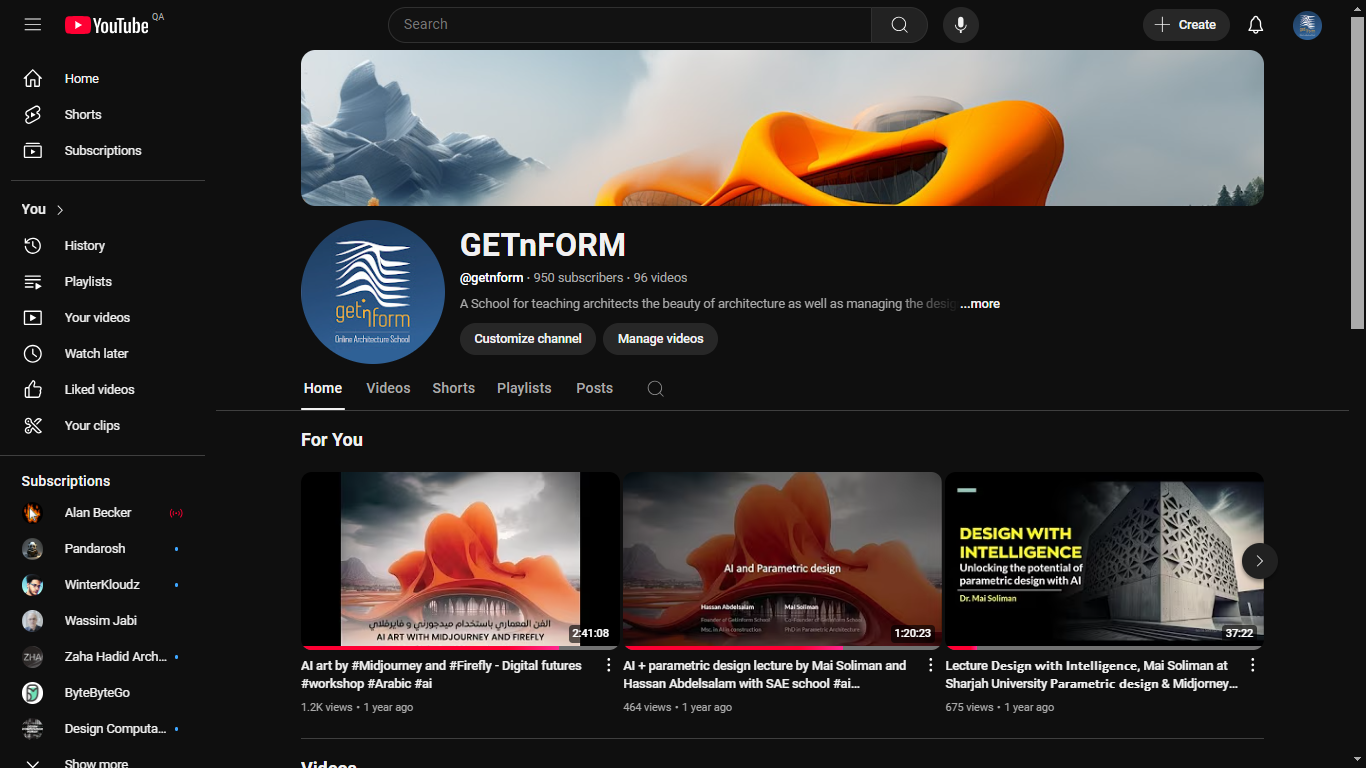Image resolution: width=1366 pixels, height=768 pixels.
Task: Expand the You section chevron
Action: click(60, 210)
